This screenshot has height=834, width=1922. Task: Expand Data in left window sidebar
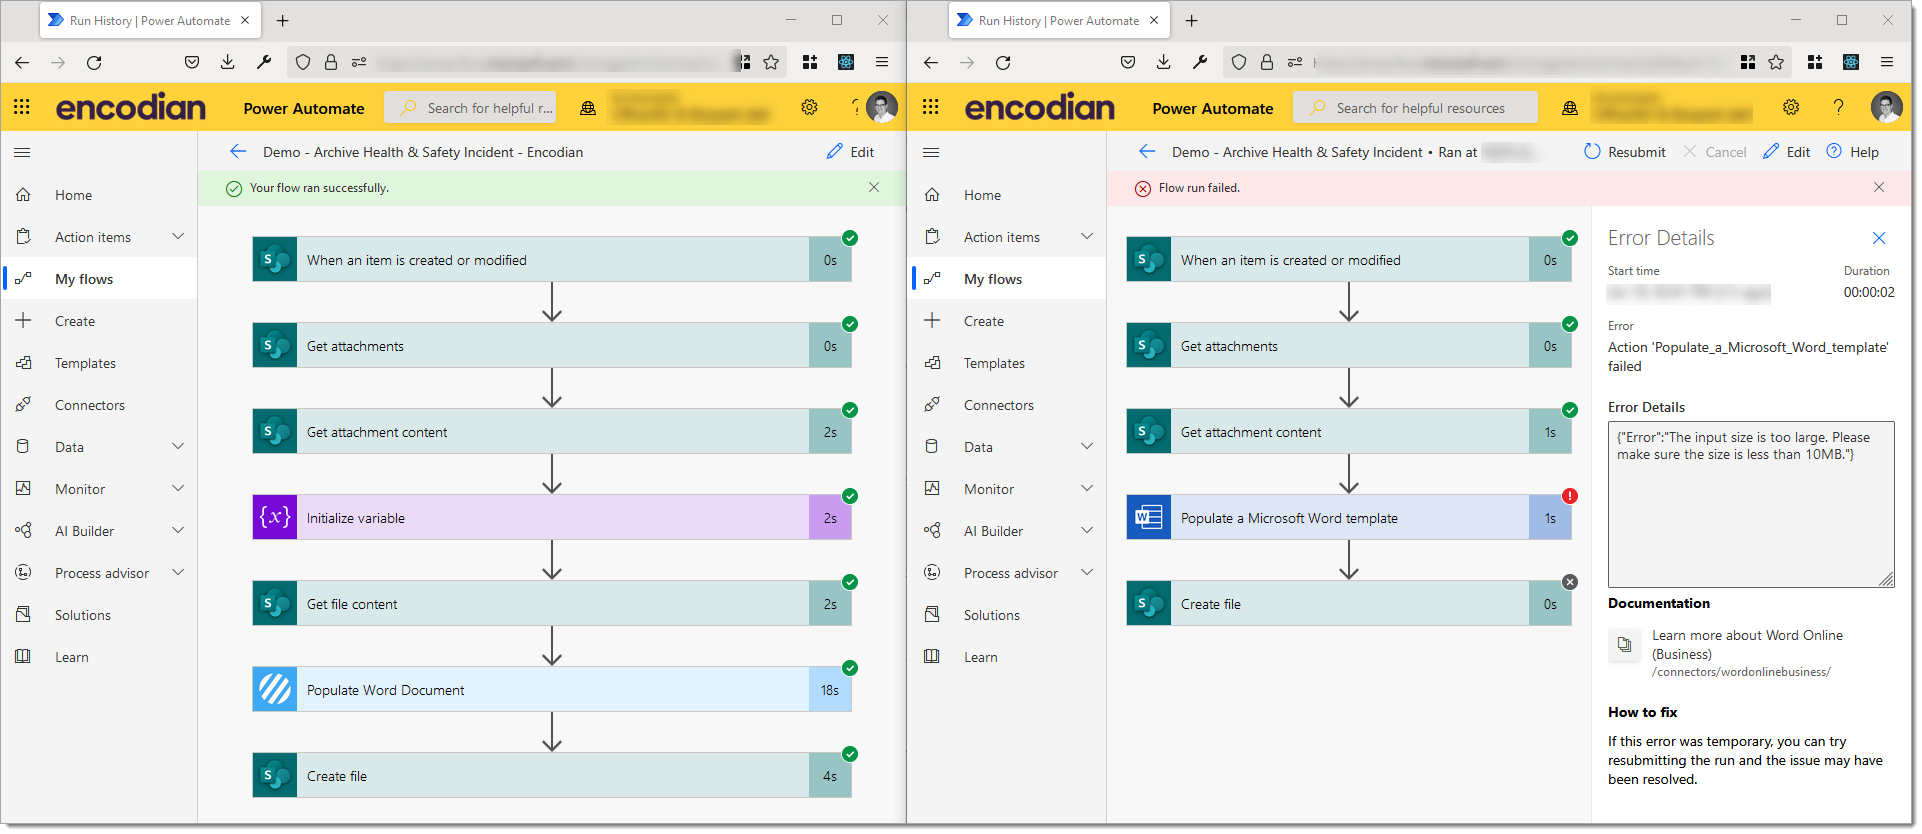[178, 446]
